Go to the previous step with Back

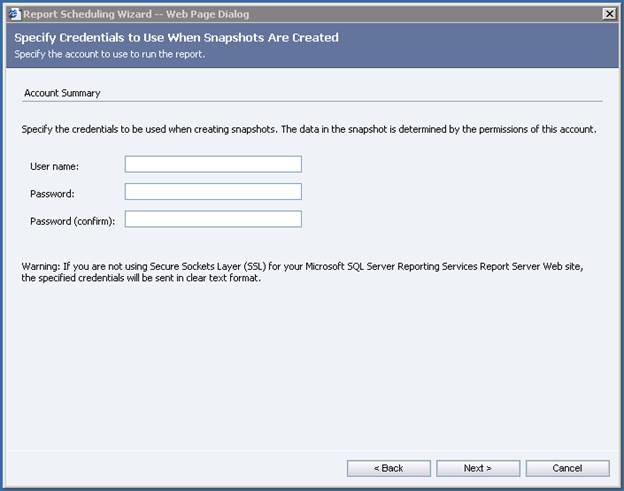coord(388,468)
